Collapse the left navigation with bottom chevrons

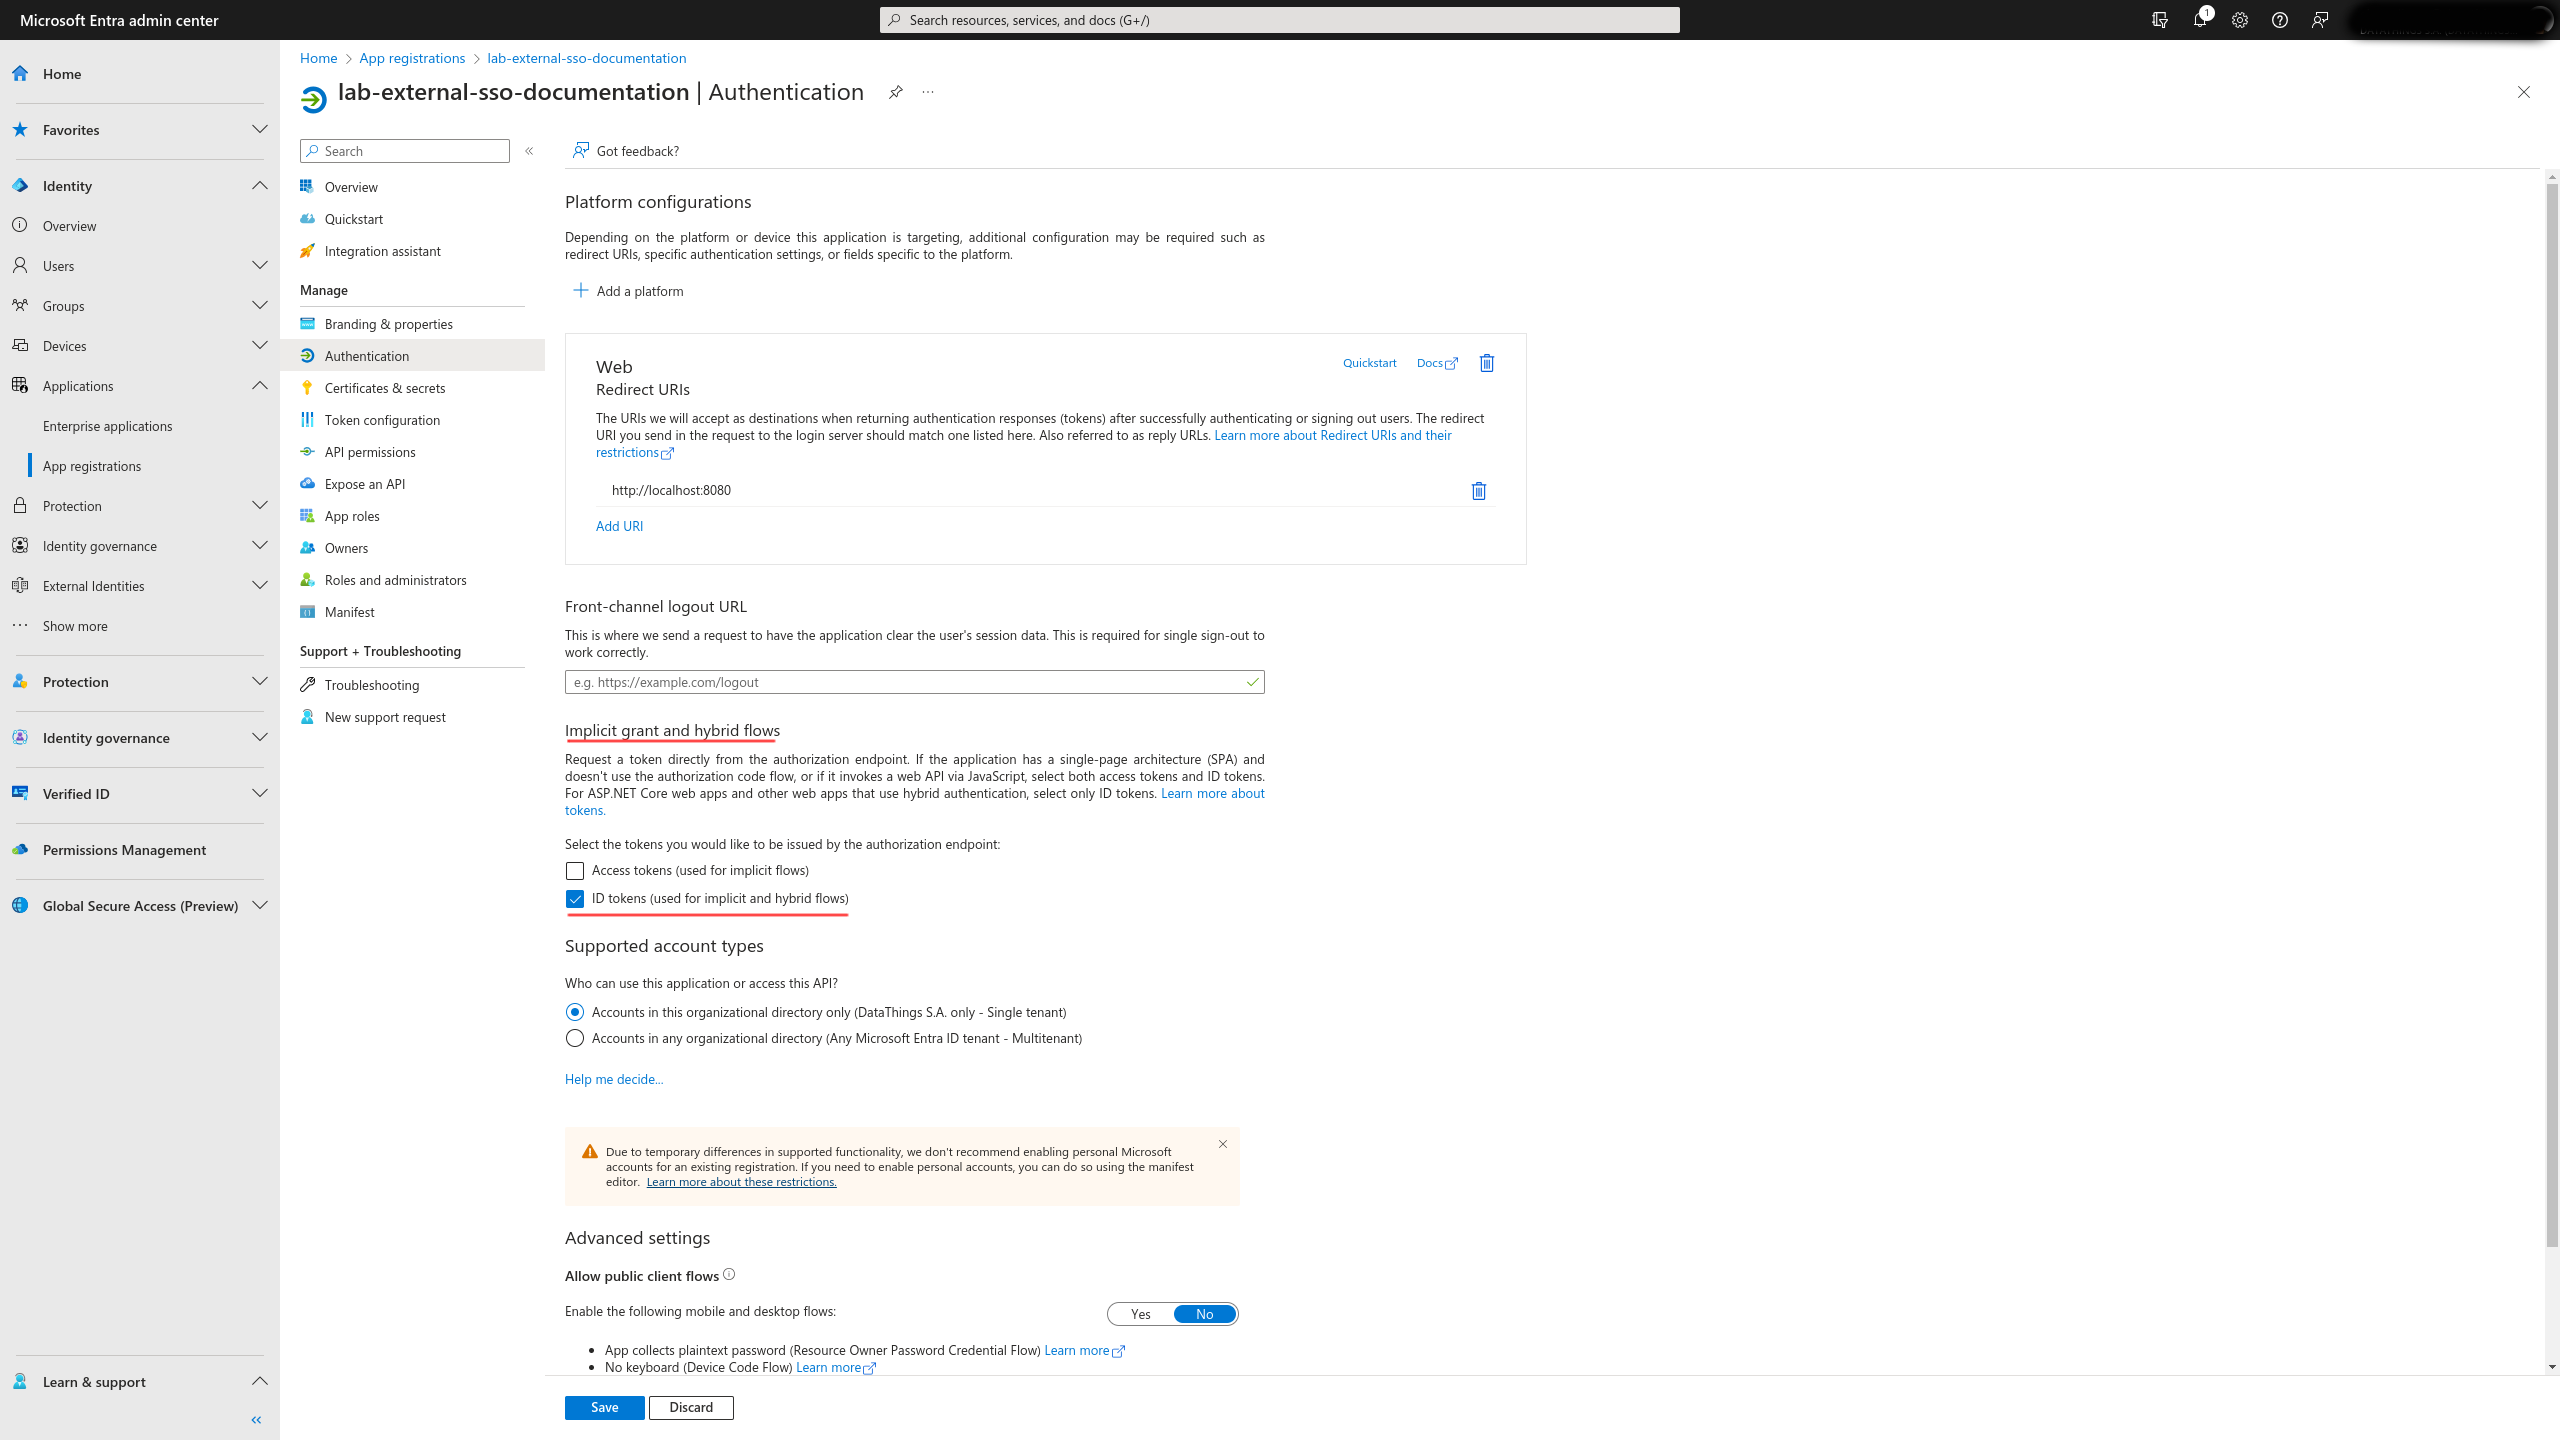point(256,1420)
